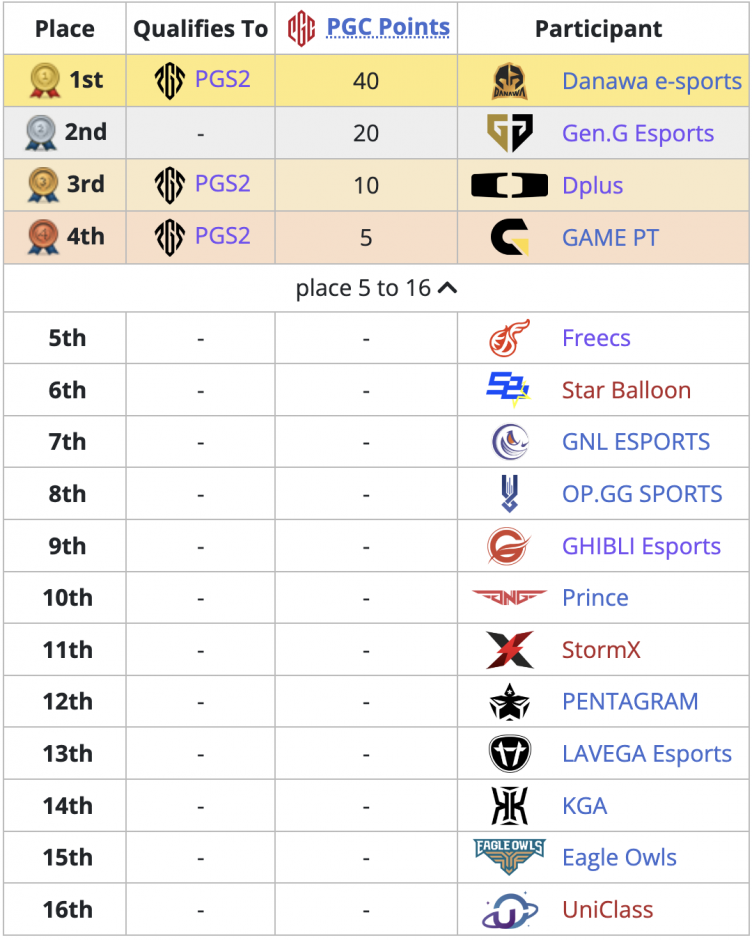Click the PGC red logo in header

tap(301, 29)
